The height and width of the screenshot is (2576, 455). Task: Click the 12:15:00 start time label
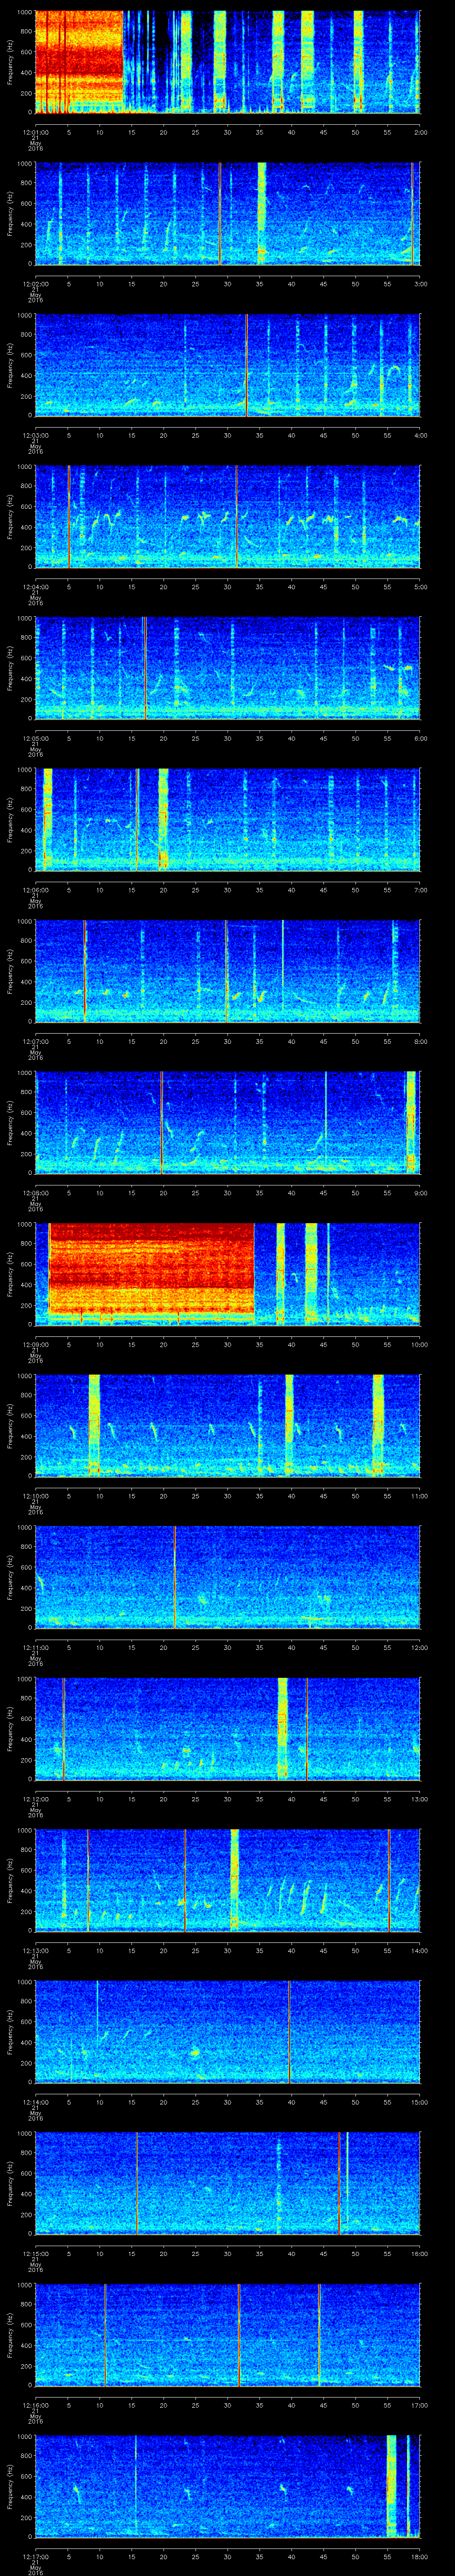click(35, 2253)
